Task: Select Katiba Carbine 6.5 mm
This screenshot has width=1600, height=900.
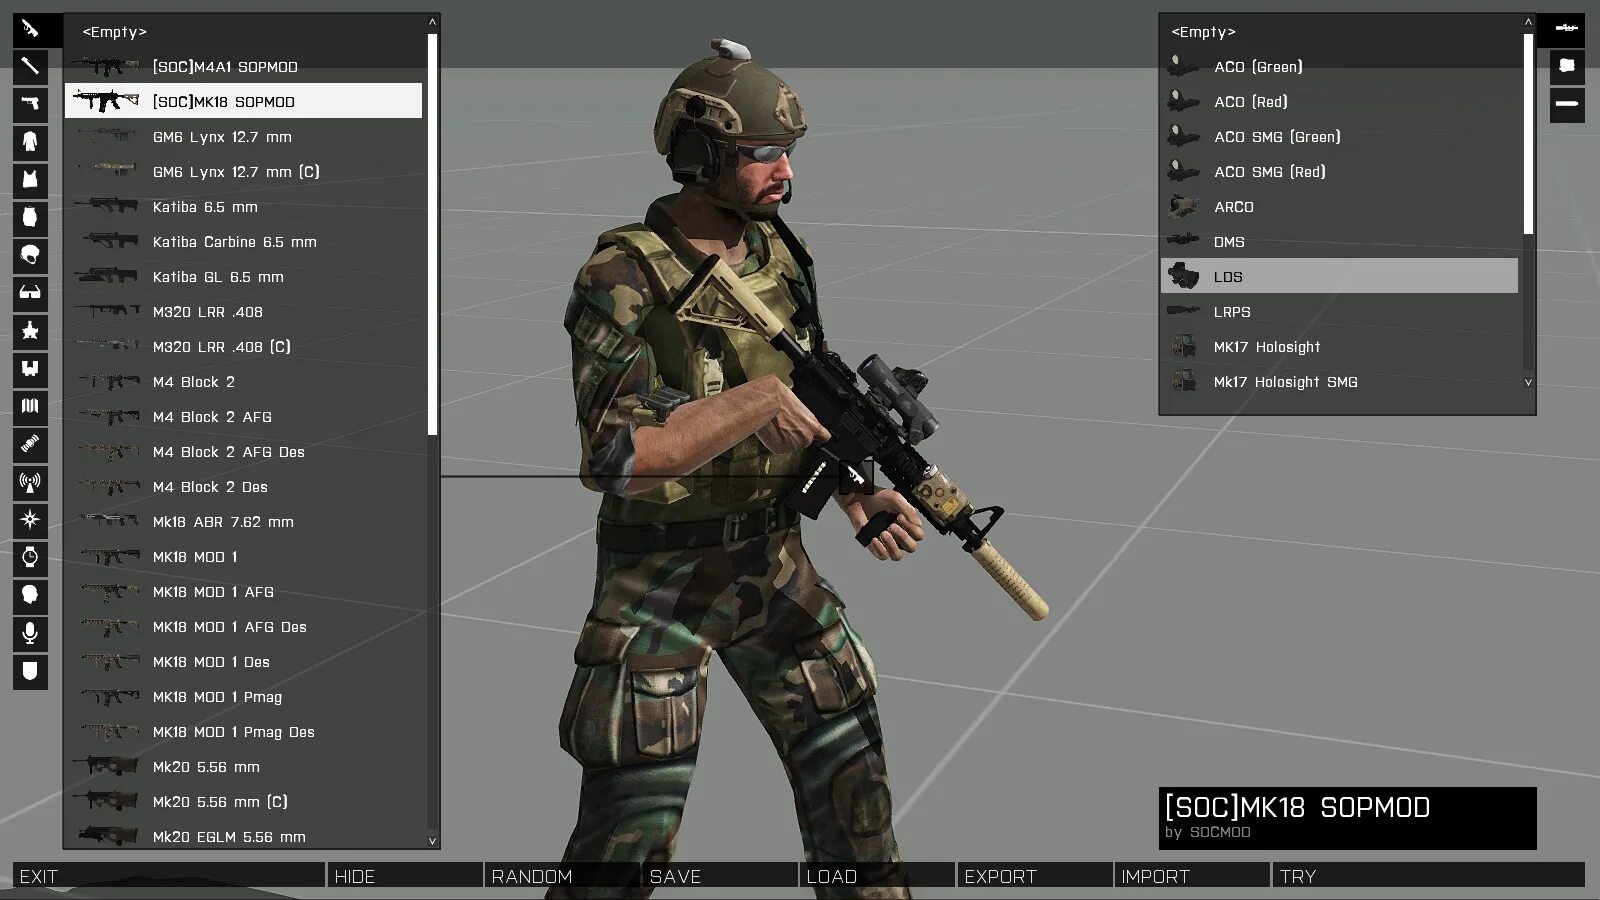Action: [244, 242]
